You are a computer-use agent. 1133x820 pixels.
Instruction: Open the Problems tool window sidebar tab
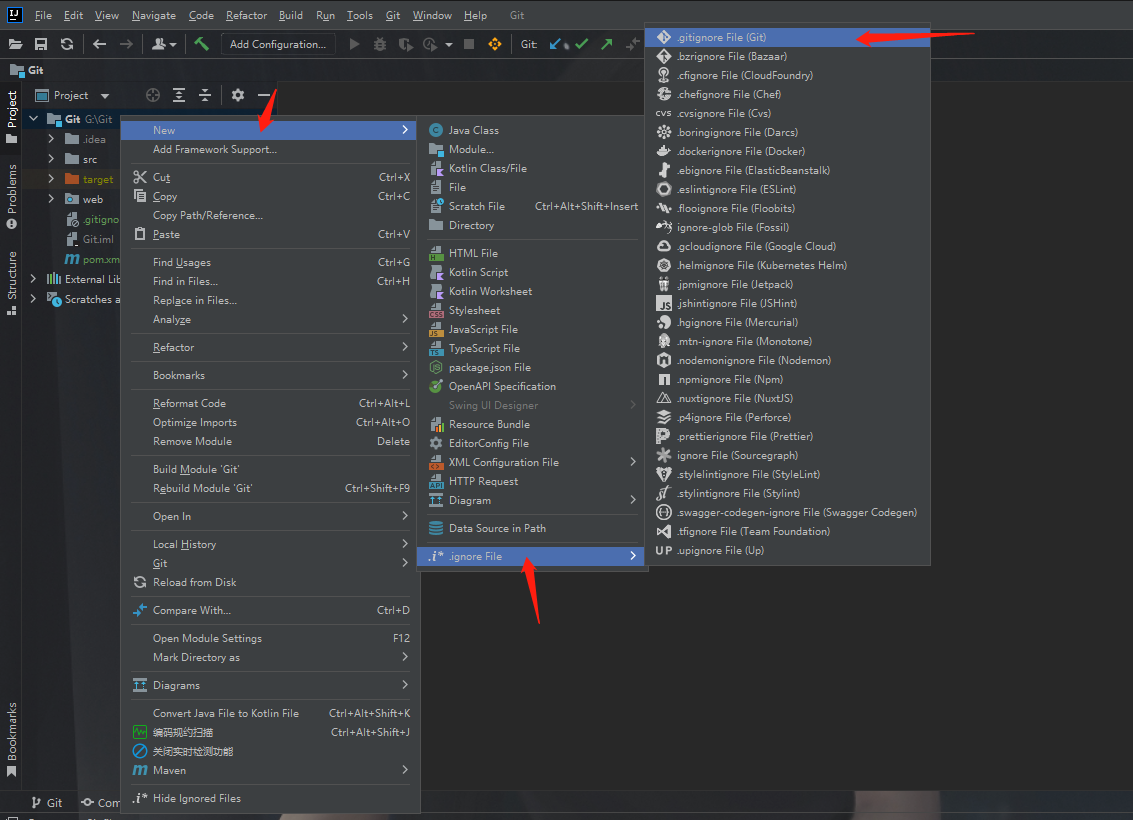12,197
